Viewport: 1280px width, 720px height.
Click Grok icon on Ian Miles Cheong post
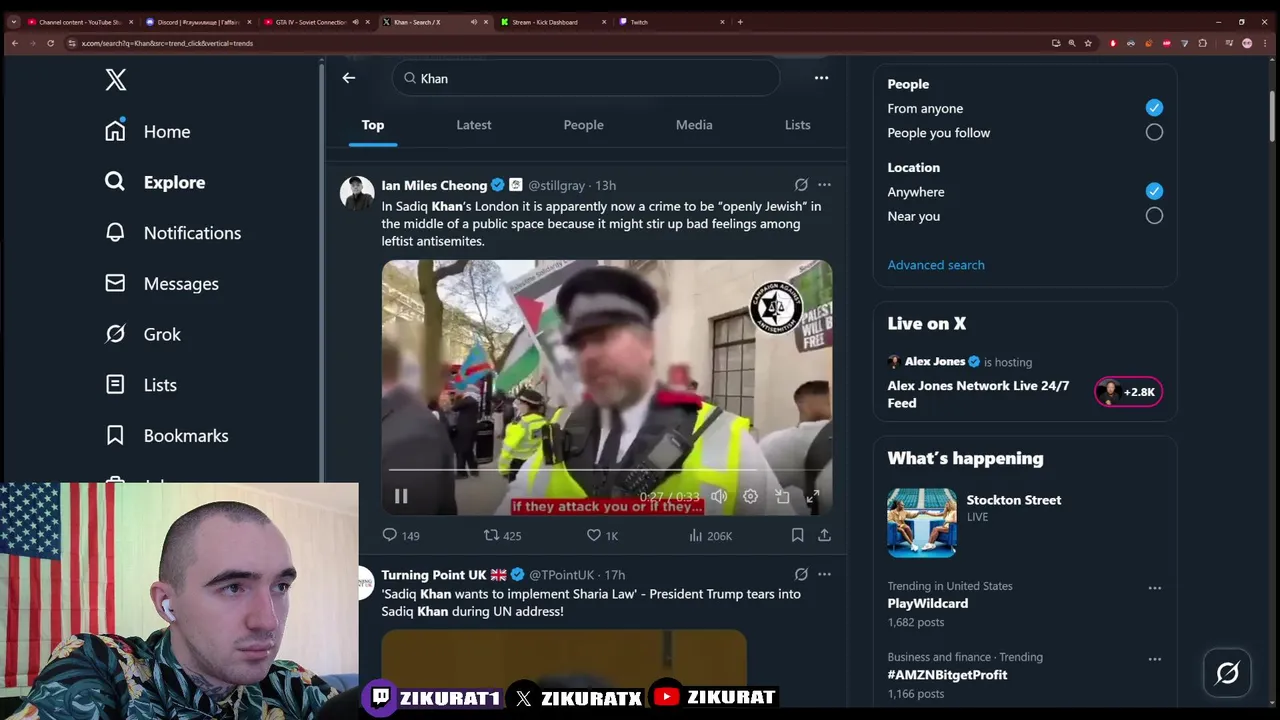801,185
